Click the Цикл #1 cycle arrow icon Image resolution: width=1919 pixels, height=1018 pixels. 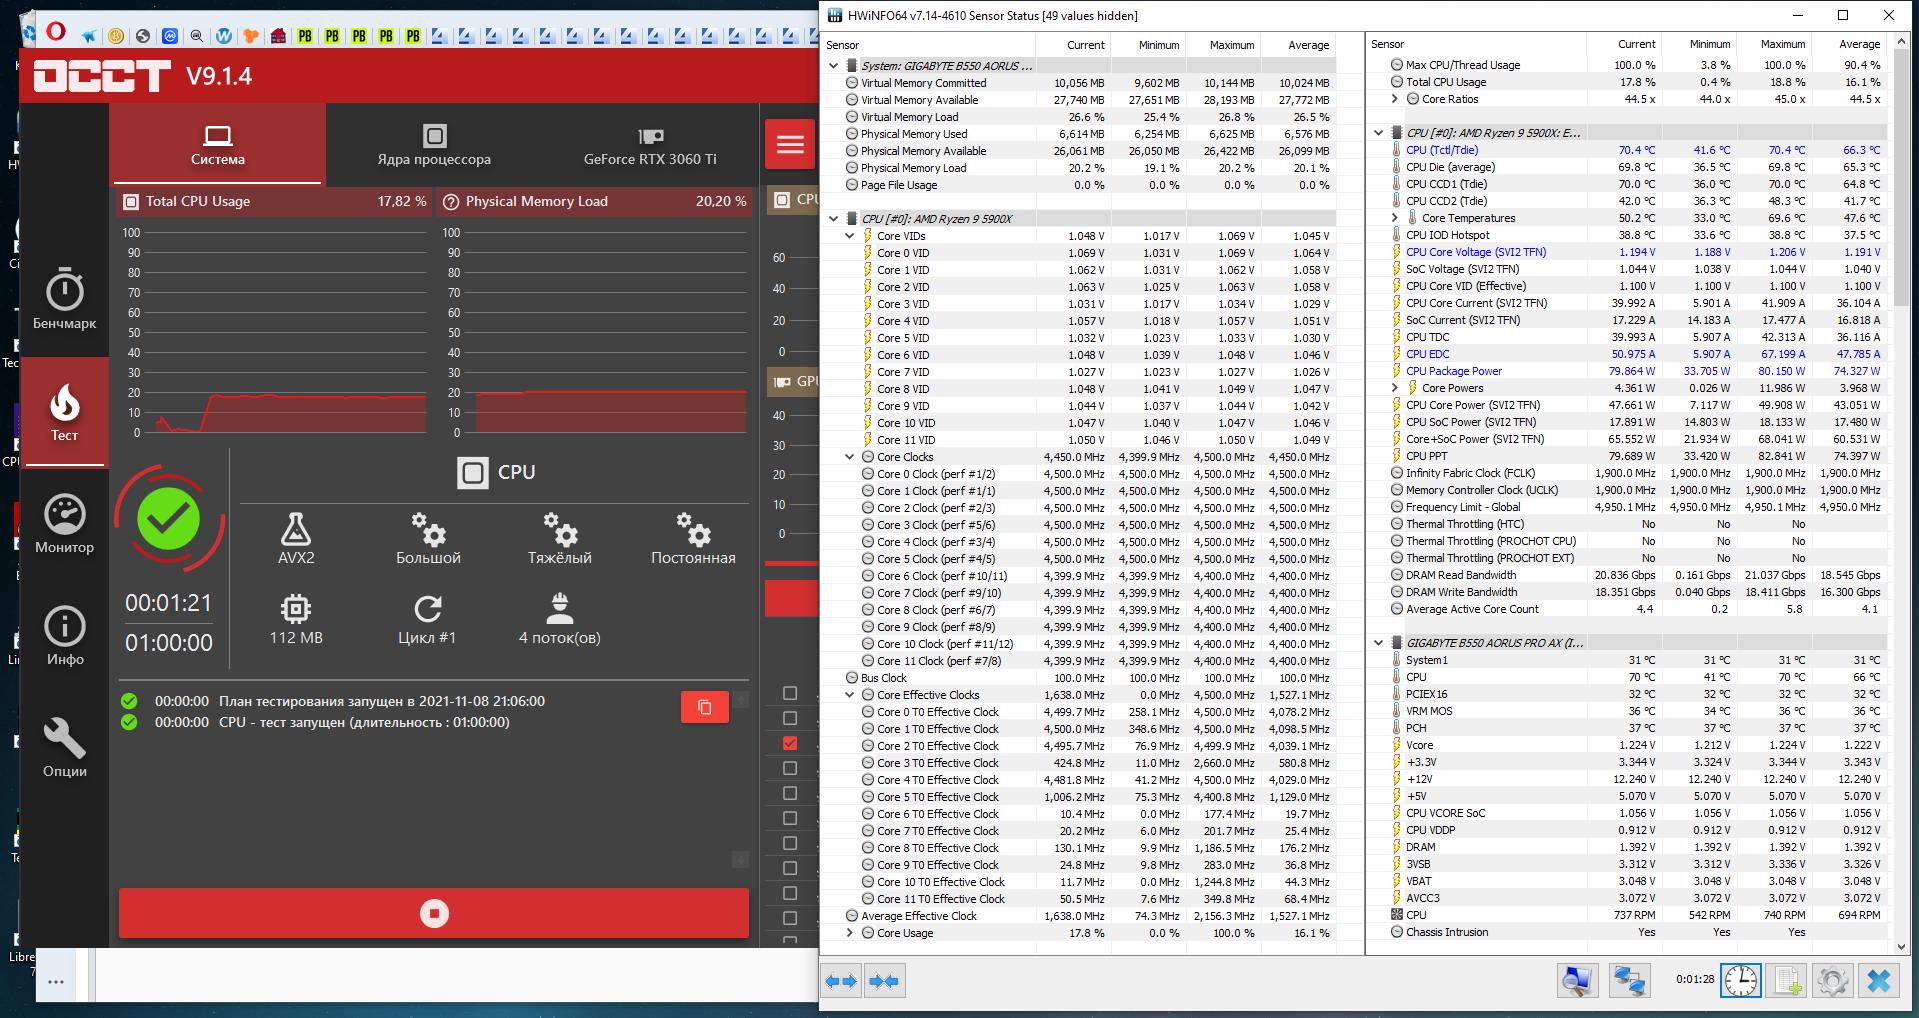(428, 608)
